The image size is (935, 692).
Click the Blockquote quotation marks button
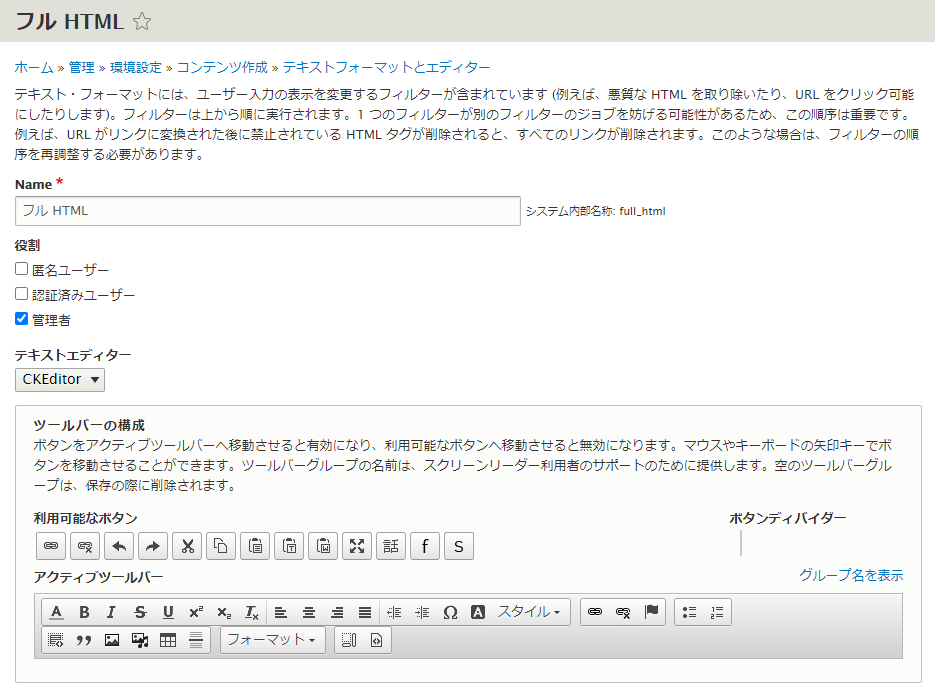click(84, 640)
